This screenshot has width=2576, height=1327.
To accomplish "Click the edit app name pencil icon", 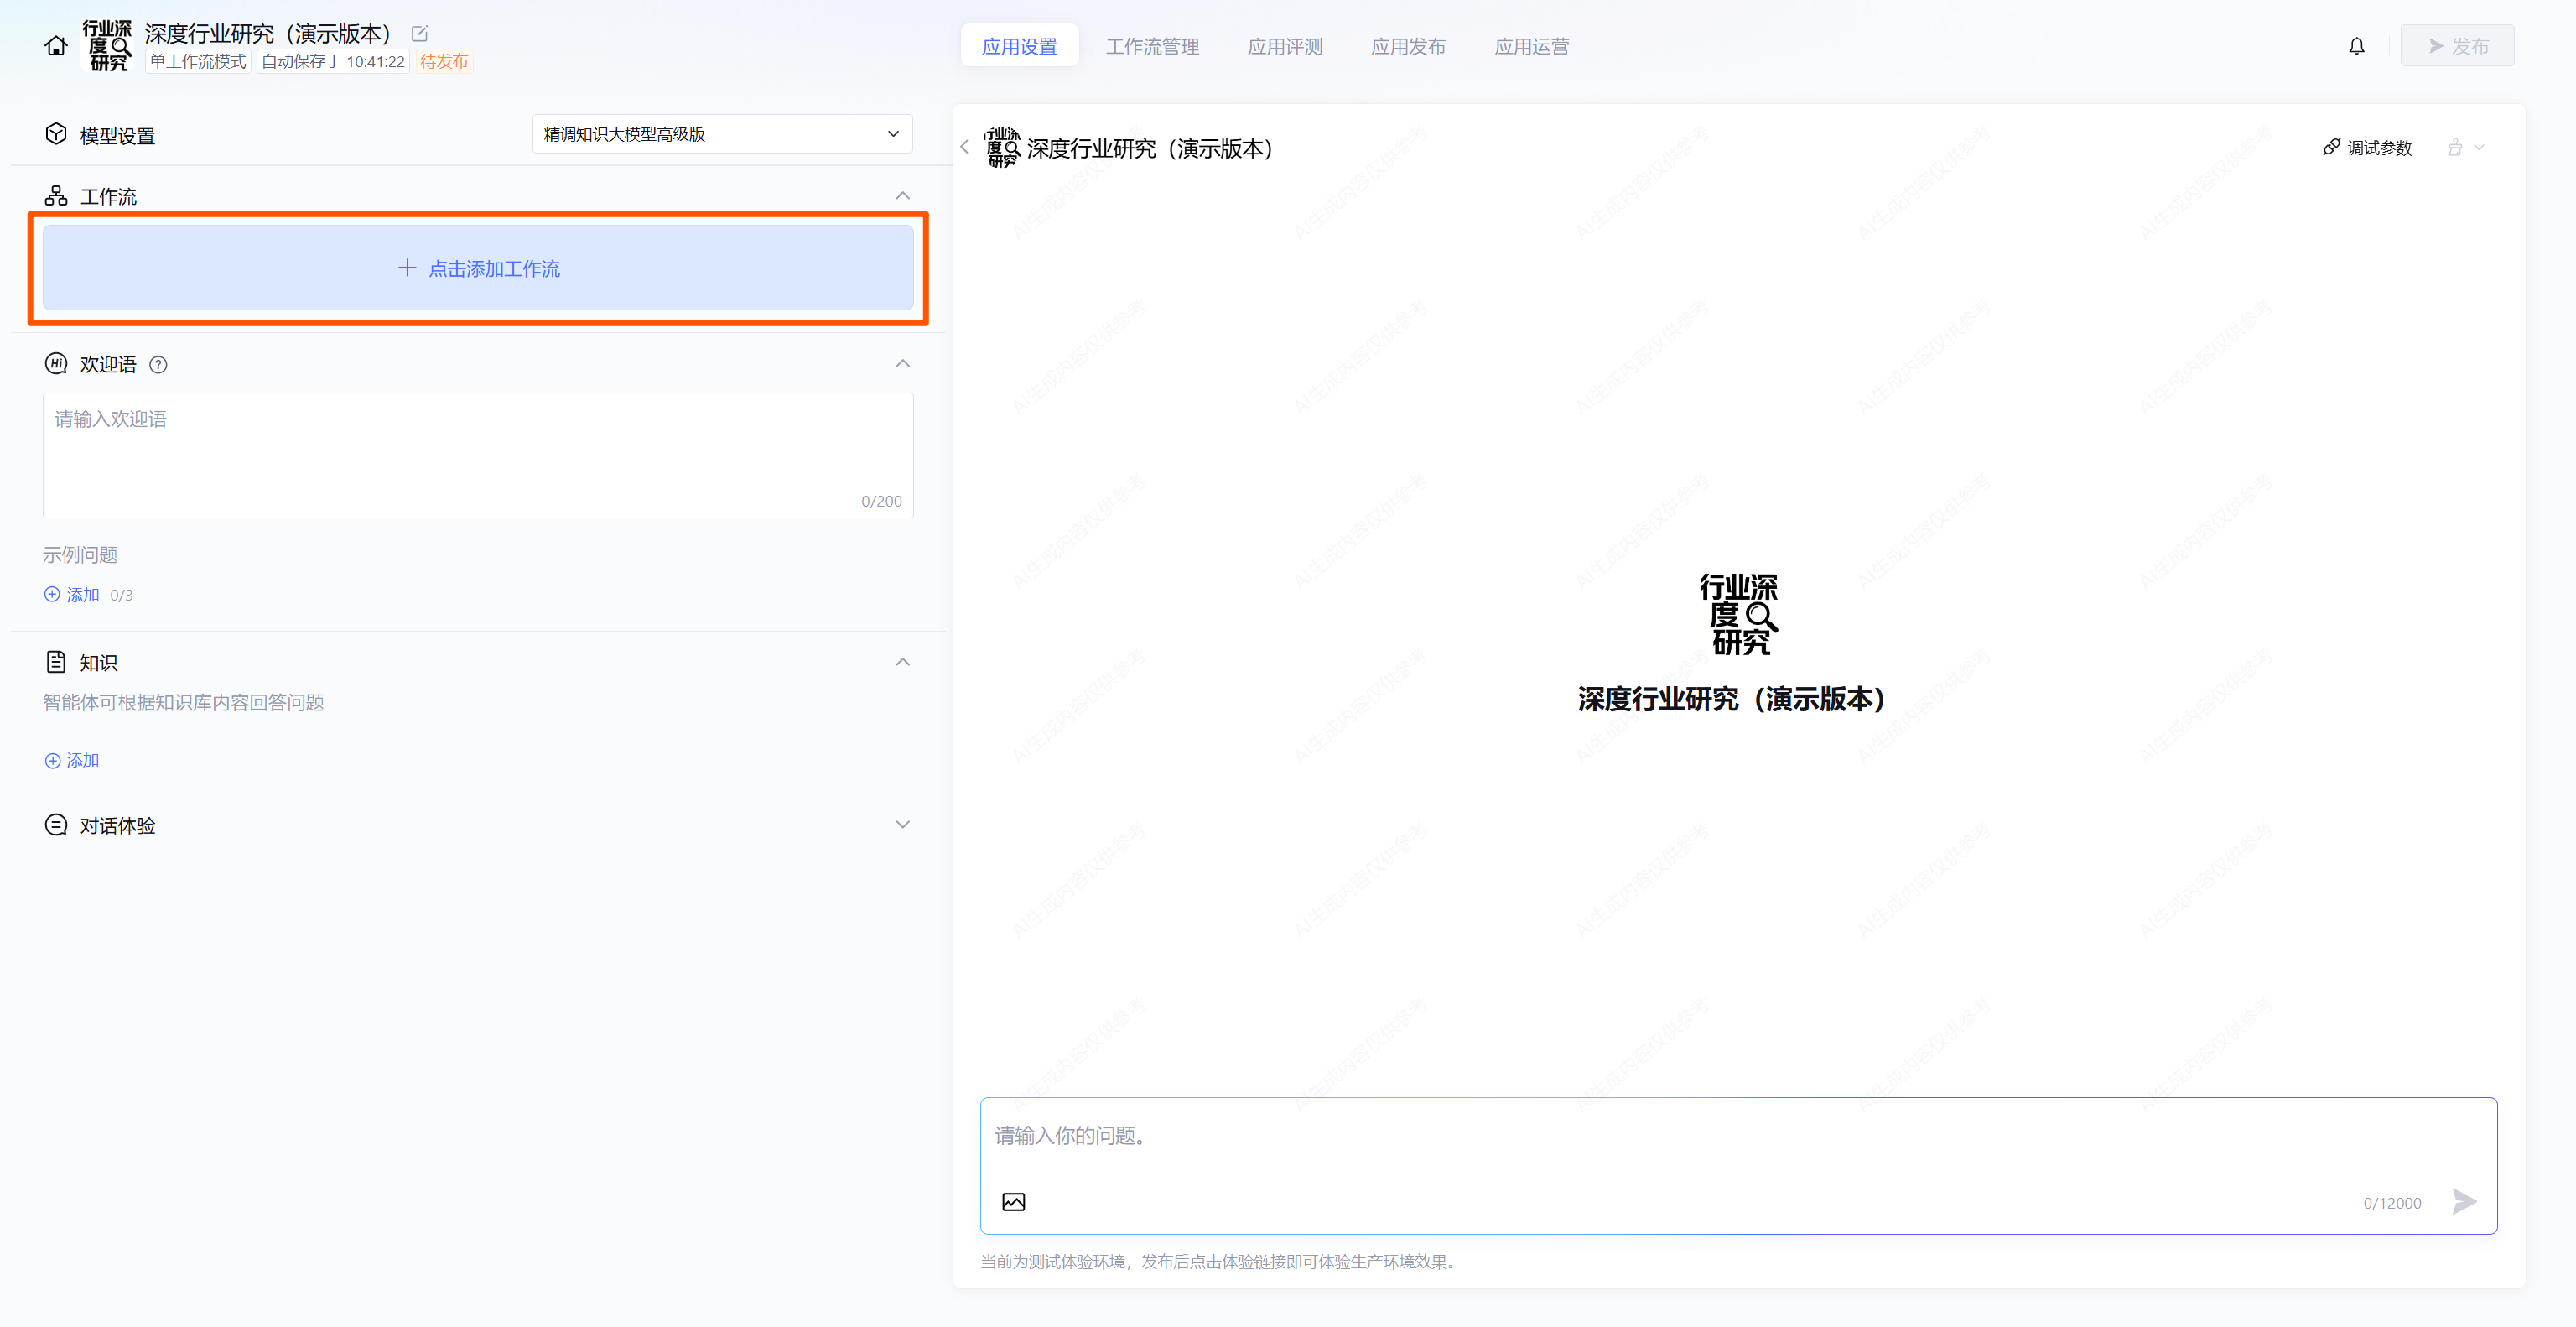I will pos(420,34).
